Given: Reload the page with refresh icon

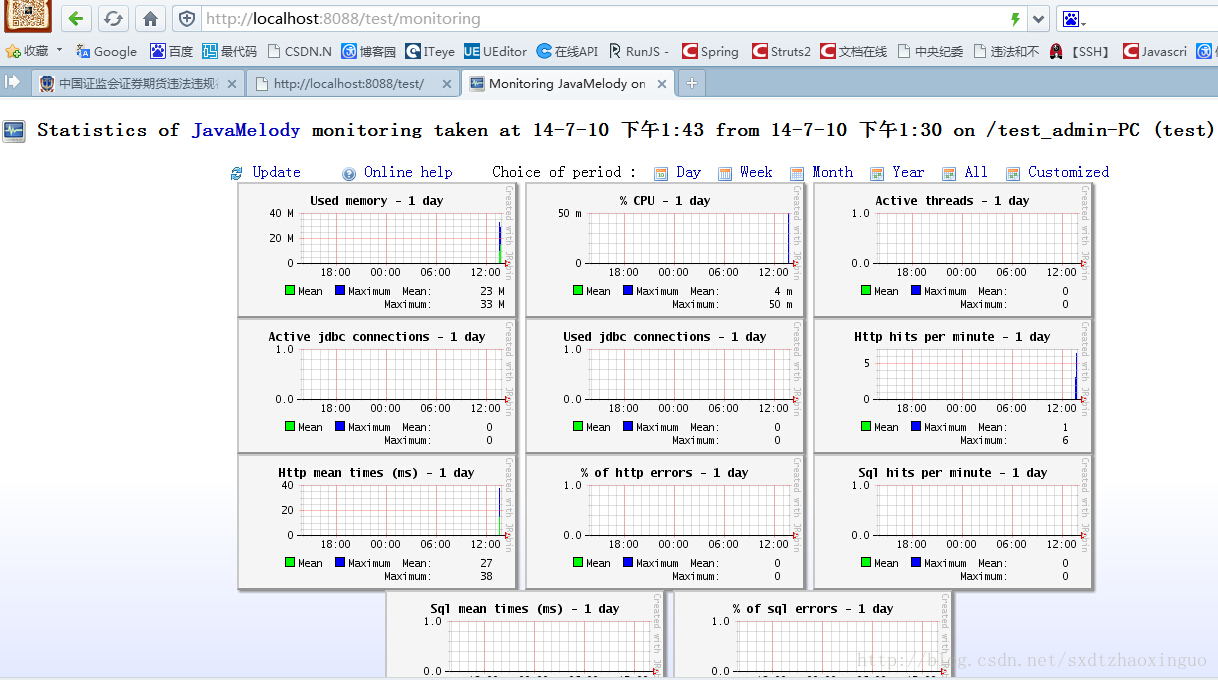Looking at the screenshot, I should click(x=113, y=18).
